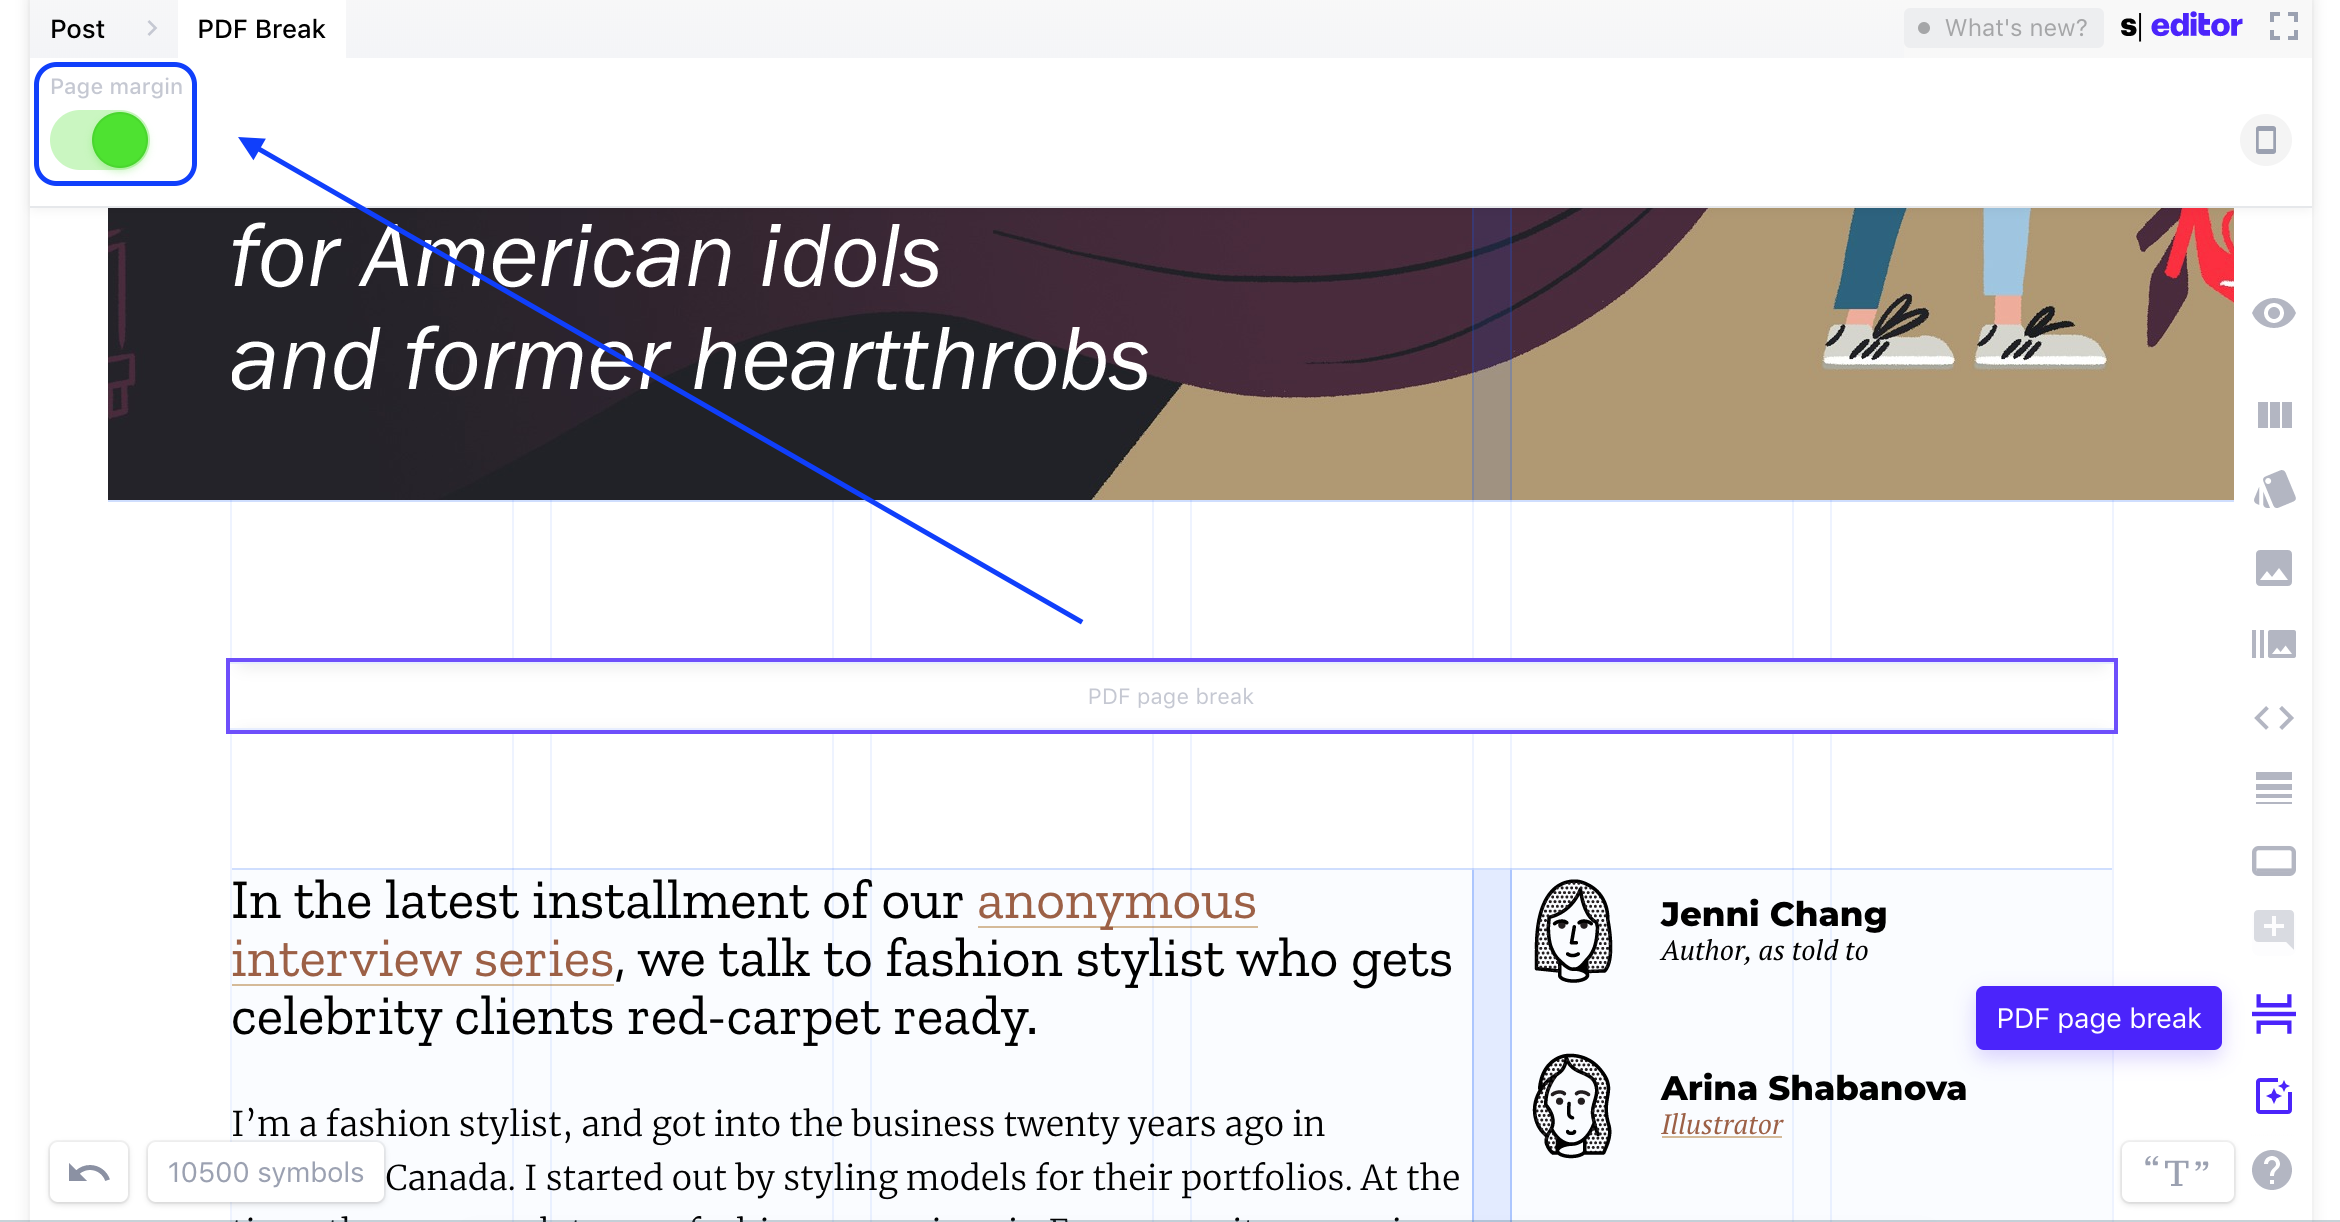2340x1222 pixels.
Task: Open the Post breadcrumb
Action: (77, 29)
